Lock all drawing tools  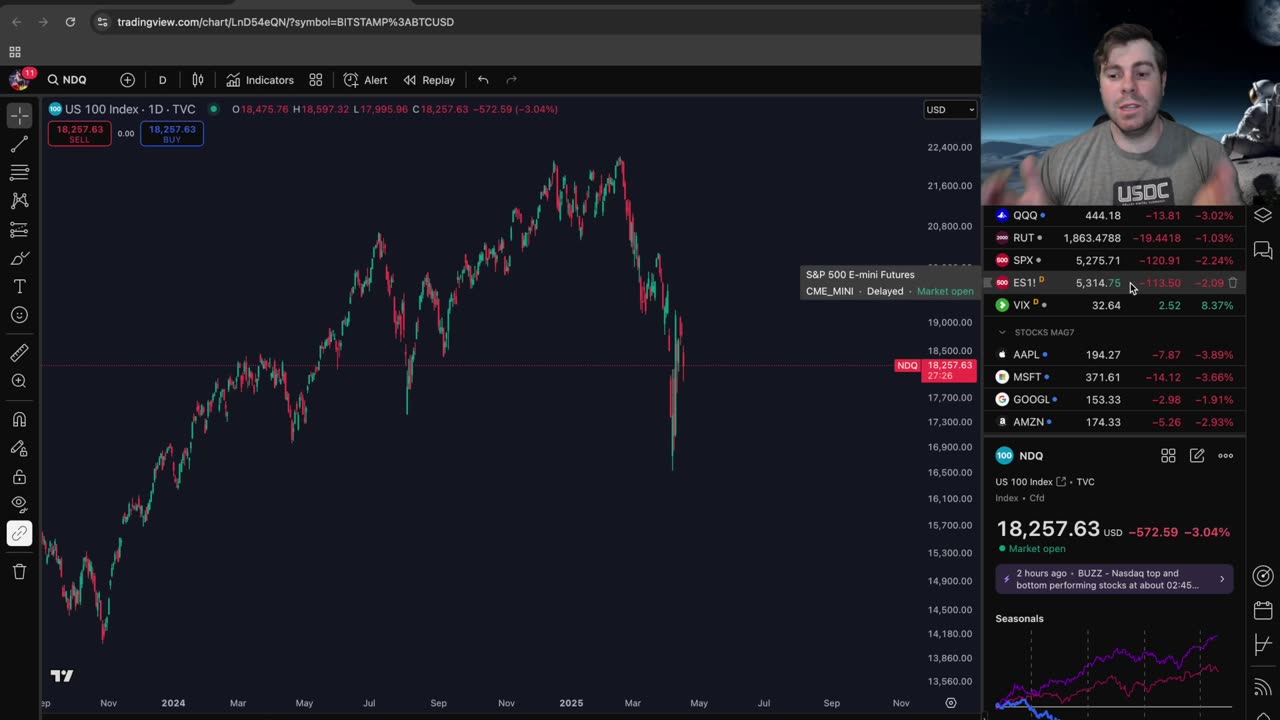(x=19, y=477)
